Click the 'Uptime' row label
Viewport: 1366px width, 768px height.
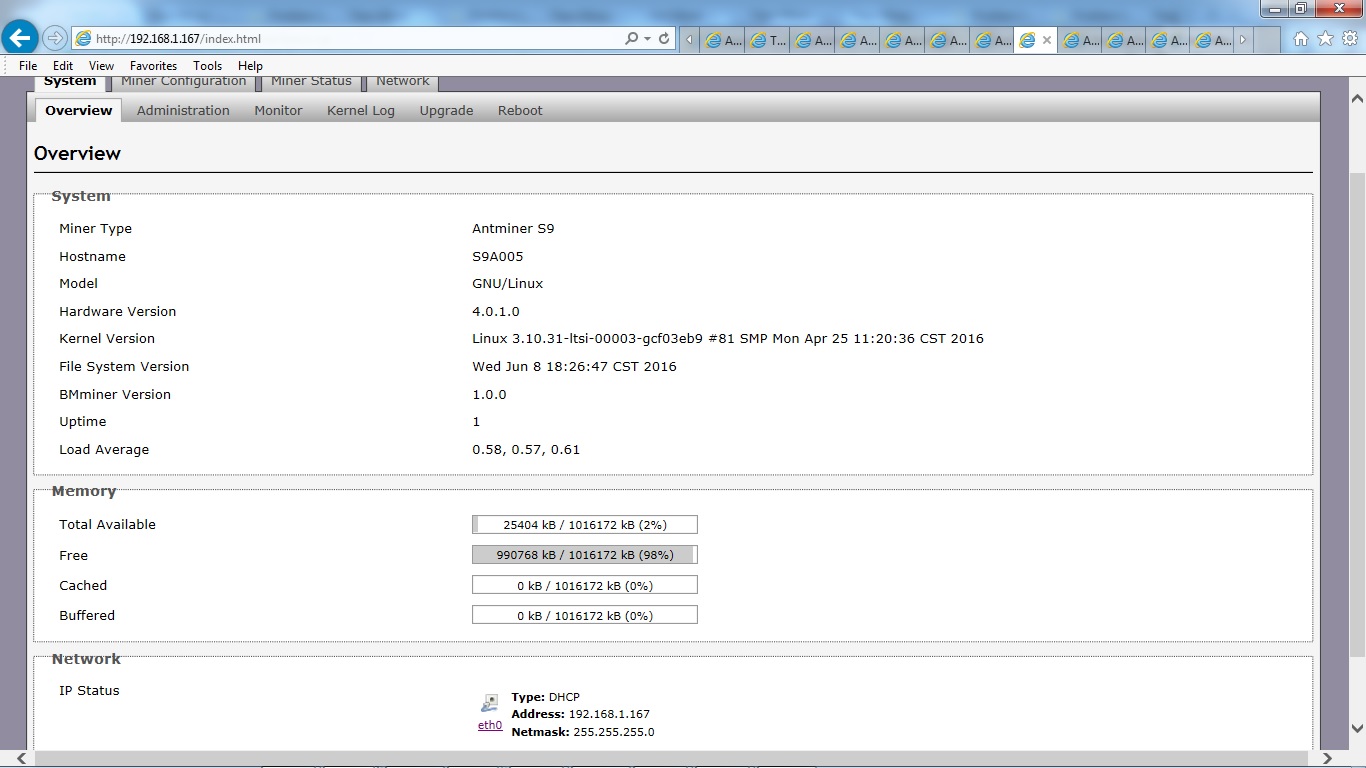(x=83, y=422)
